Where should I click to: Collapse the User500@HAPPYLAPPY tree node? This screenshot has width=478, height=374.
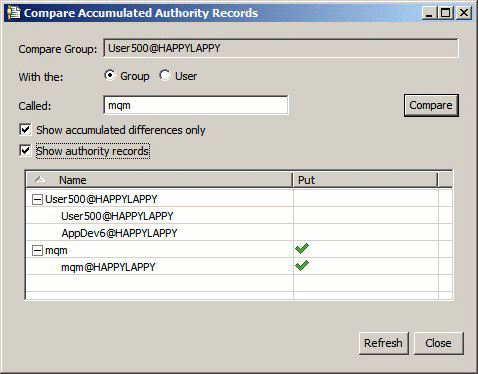[x=37, y=199]
